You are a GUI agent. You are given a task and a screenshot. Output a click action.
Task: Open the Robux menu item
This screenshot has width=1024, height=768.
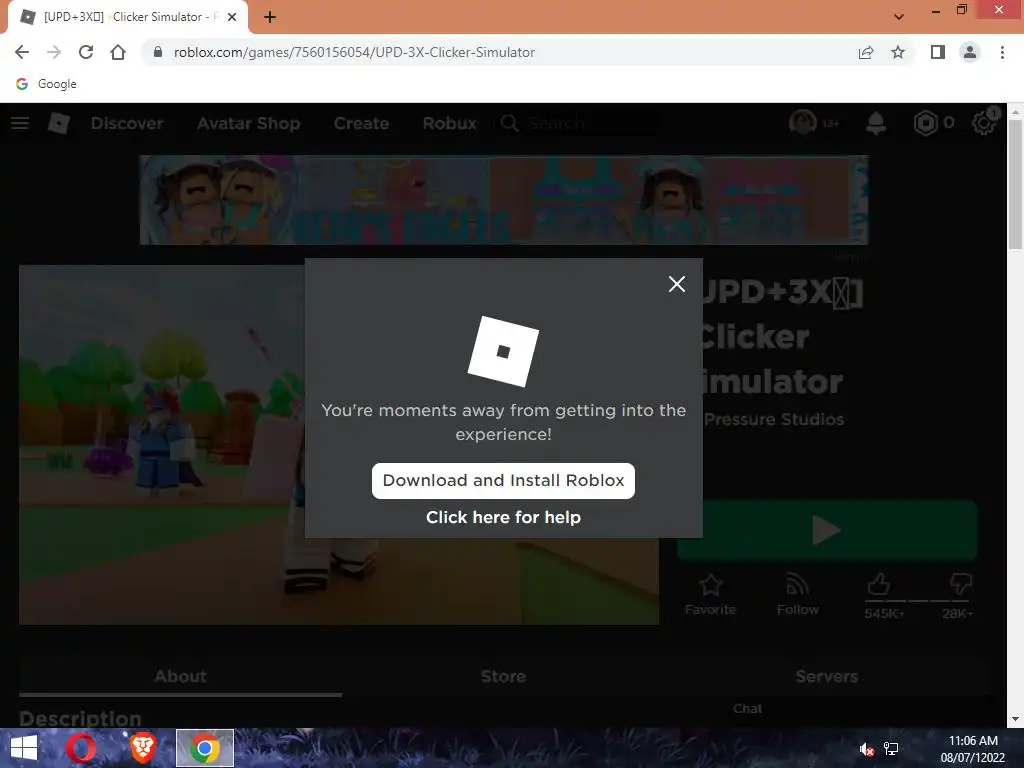[x=449, y=123]
